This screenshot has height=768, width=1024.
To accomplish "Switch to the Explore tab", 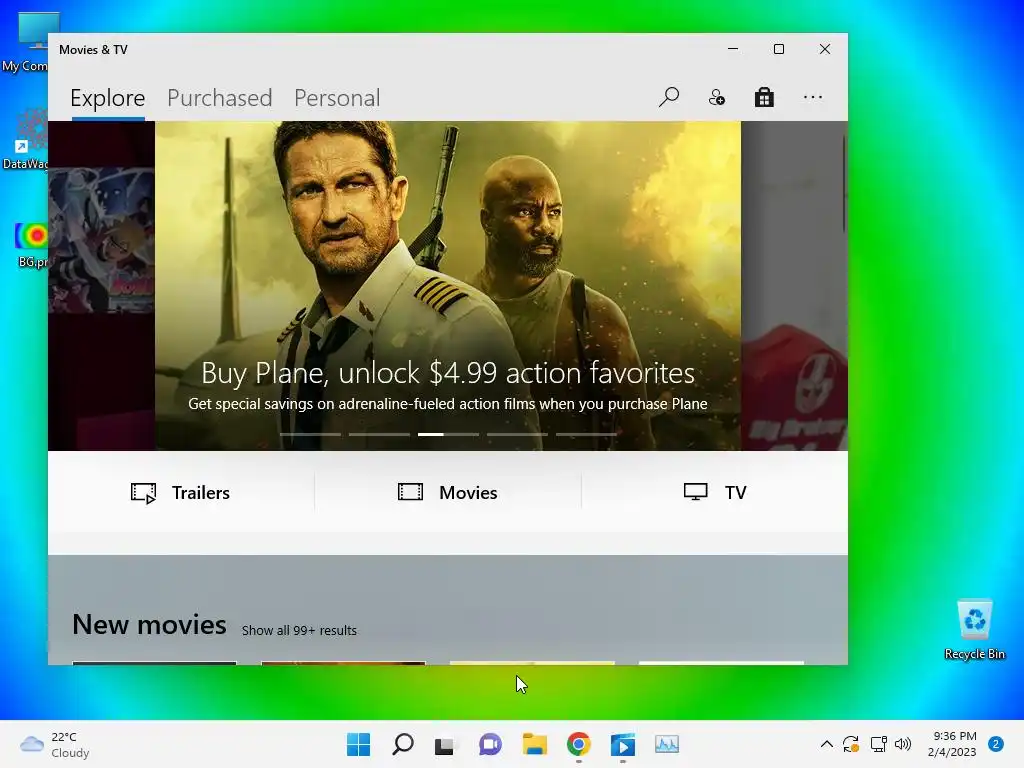I will [108, 98].
